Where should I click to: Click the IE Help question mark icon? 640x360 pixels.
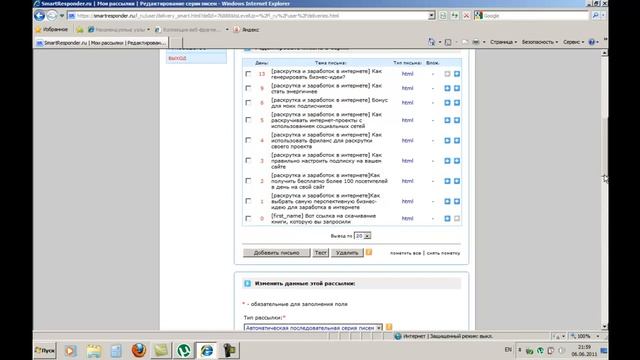tap(592, 42)
